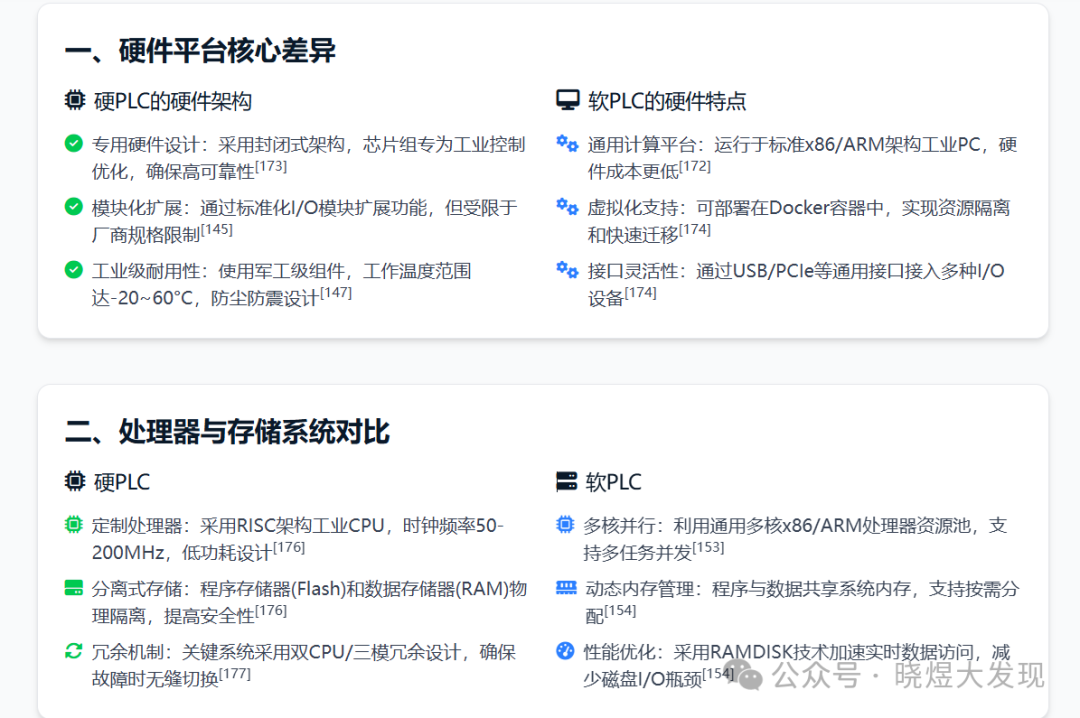Open citation [176] after 提高安全性
This screenshot has height=718, width=1080.
coord(271,611)
